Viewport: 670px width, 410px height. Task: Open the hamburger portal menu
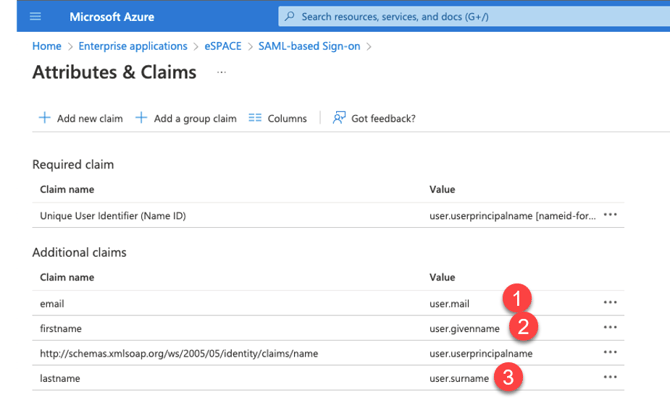point(36,17)
